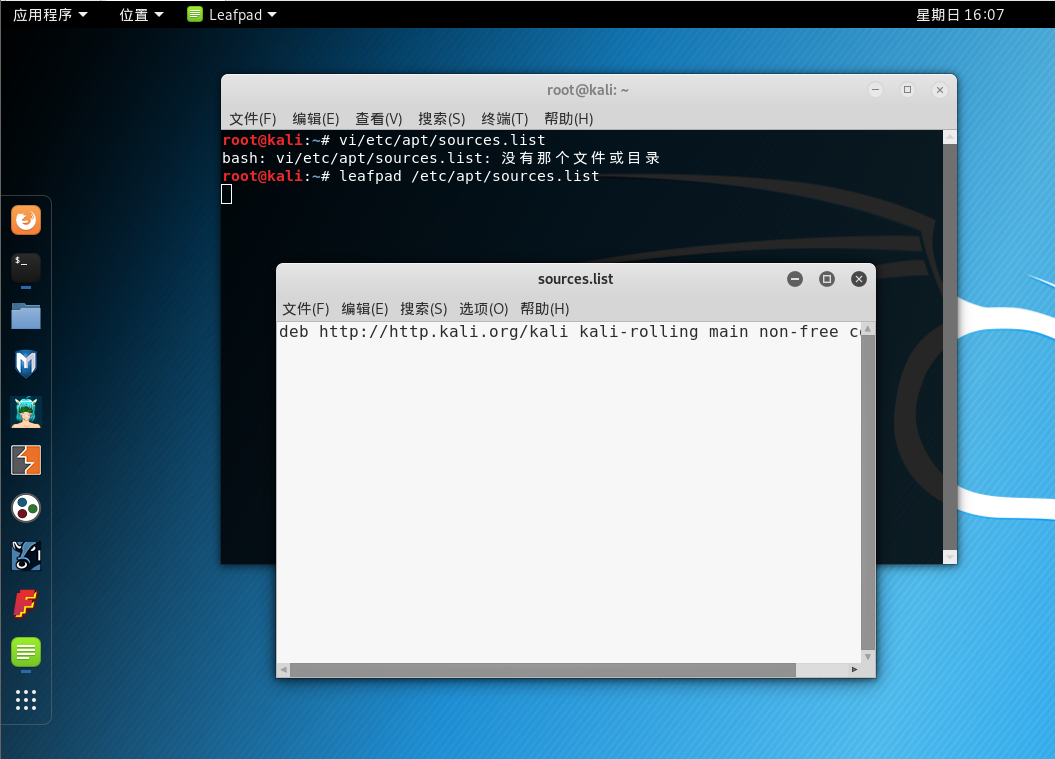Open the 位置 places menu
Screen dimensions: 1055x759
point(141,14)
